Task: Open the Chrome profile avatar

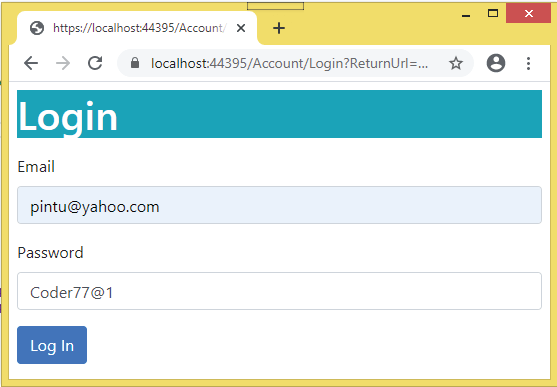Action: point(496,63)
